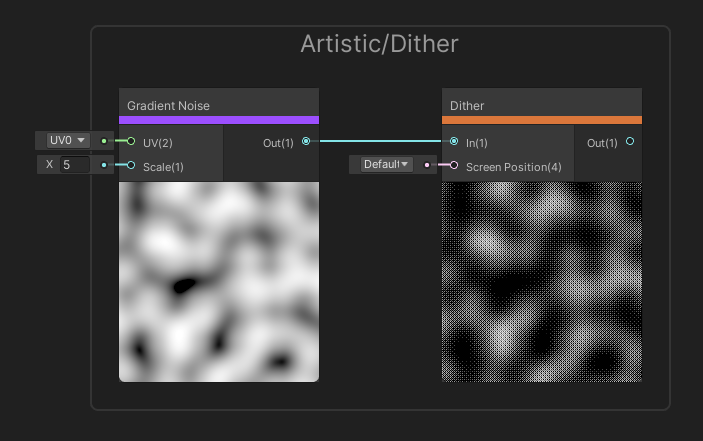The image size is (703, 441).
Task: Click the Gradient Noise preview image
Action: 219,282
